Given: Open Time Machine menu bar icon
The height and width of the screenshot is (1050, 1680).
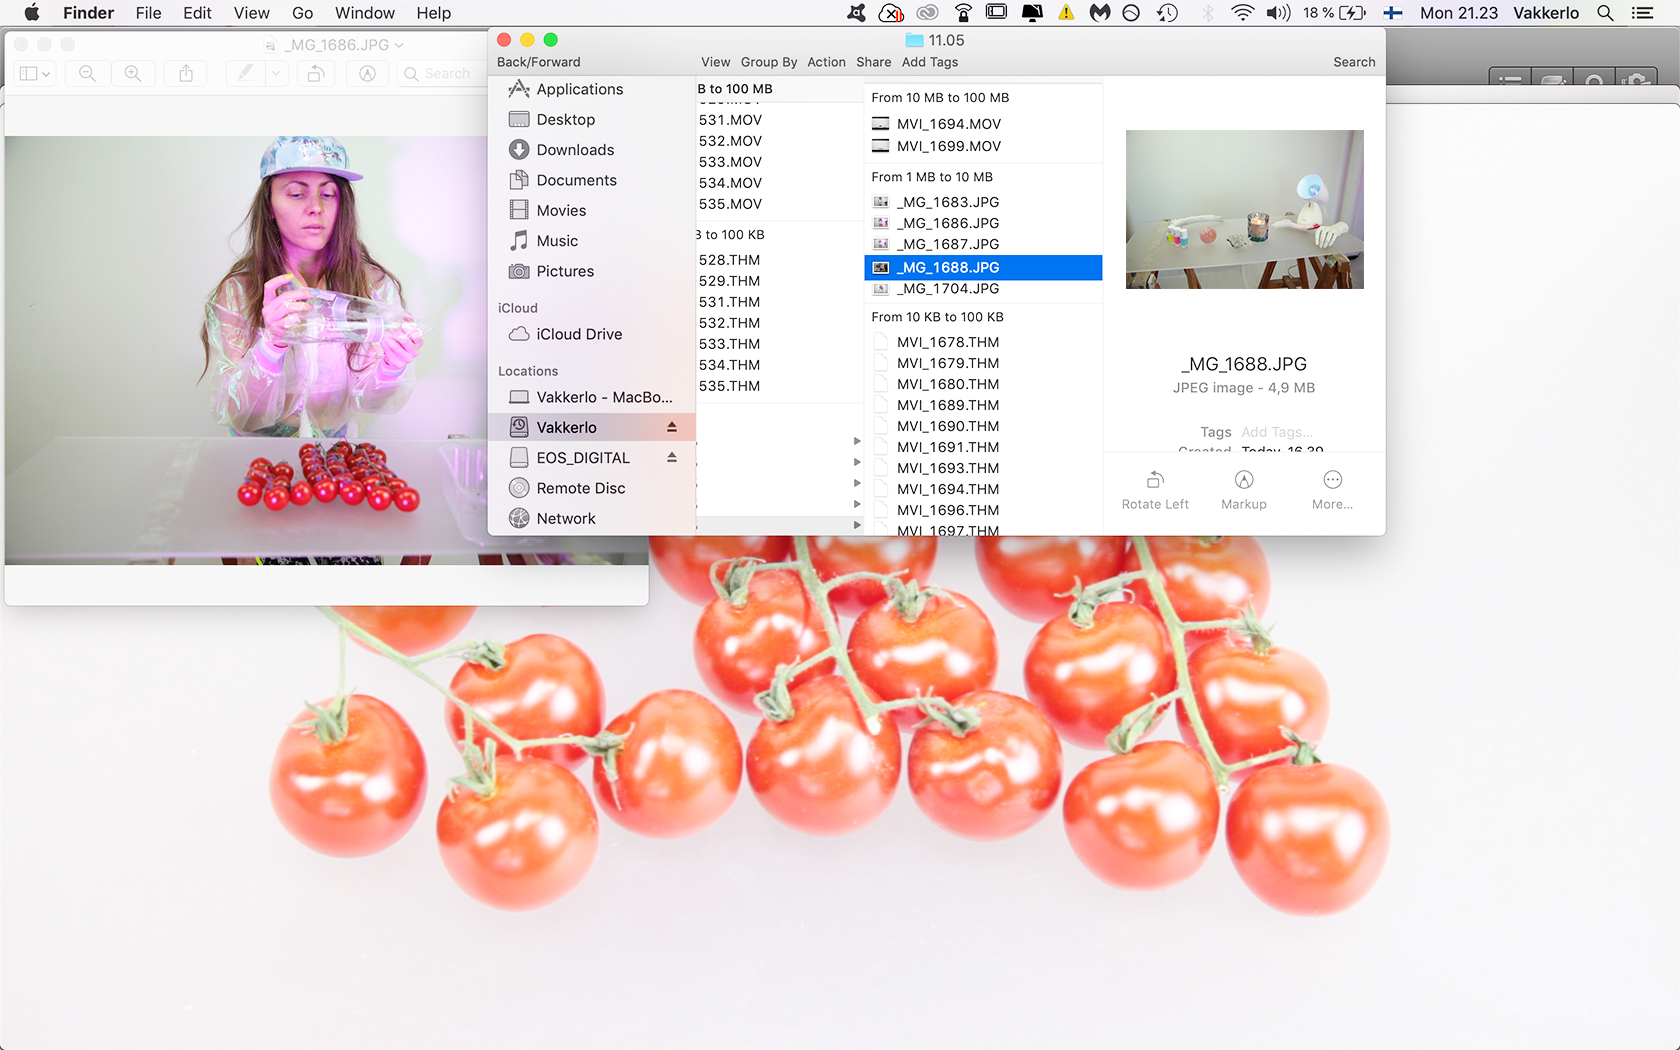Looking at the screenshot, I should click(1167, 13).
